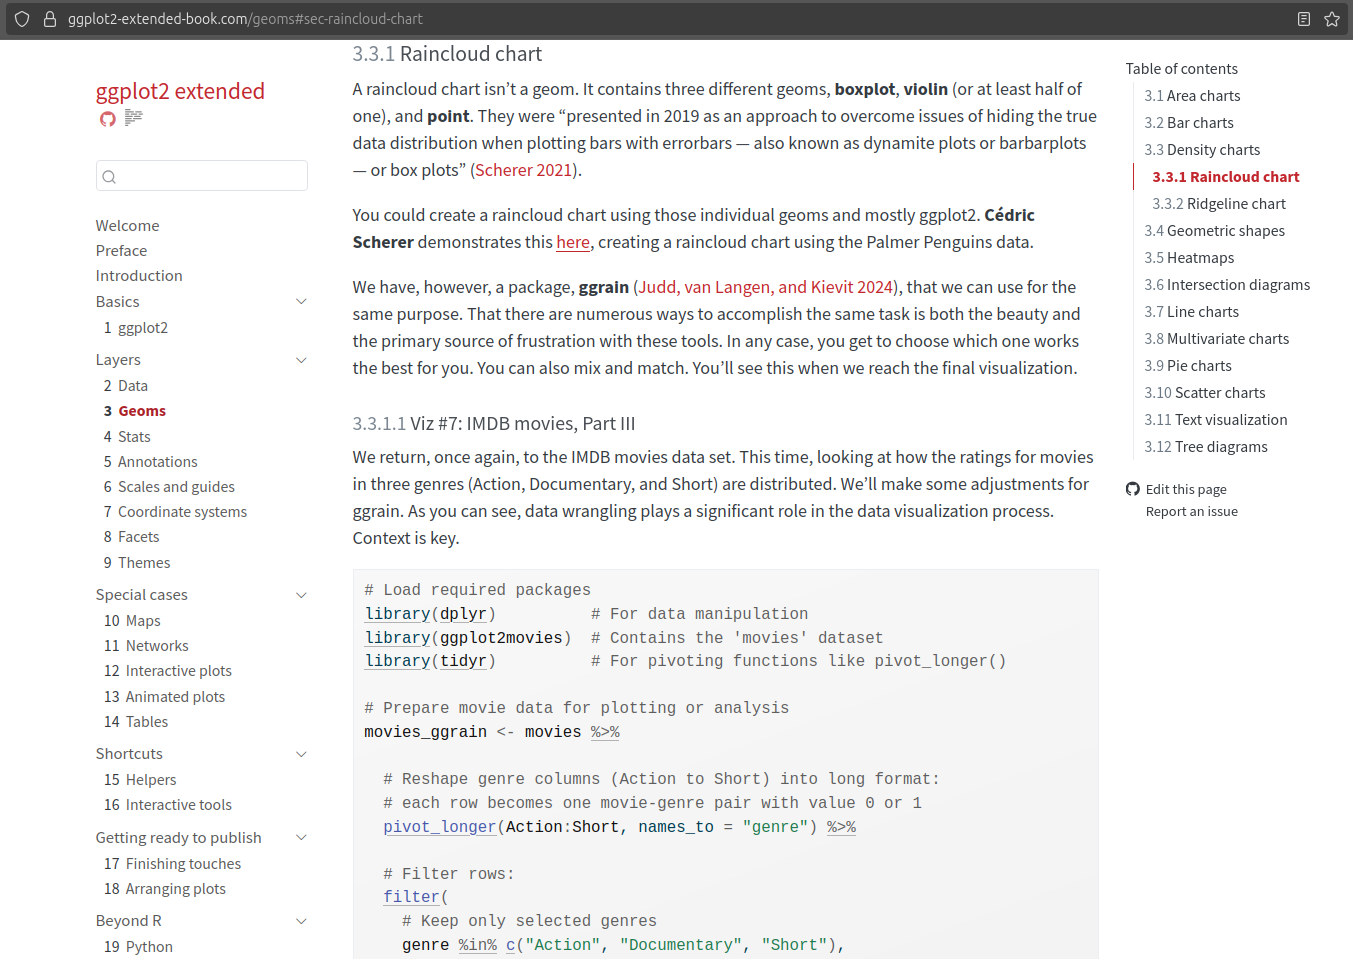Open chapter 8 Facets

tap(132, 537)
